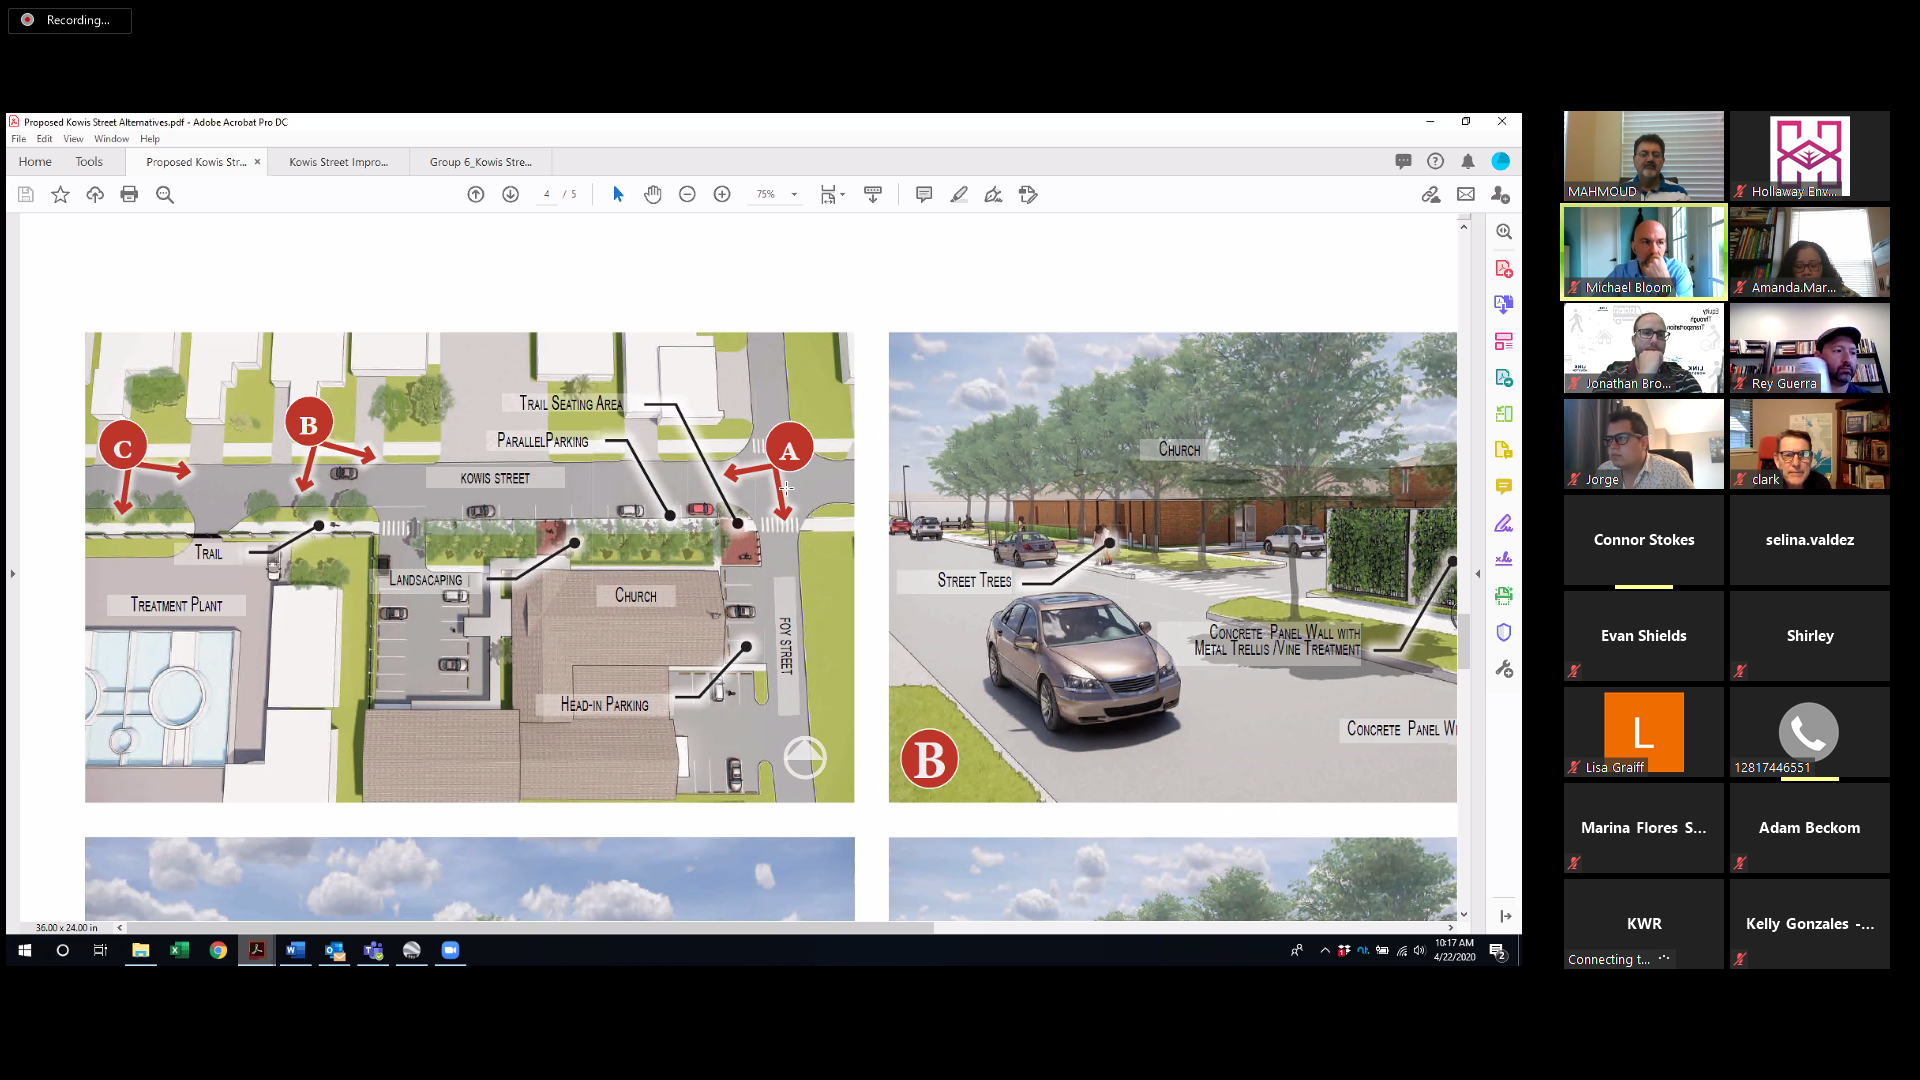Screen dimensions: 1920x1080
Task: Switch to Kowis Street Impro... tab
Action: (x=338, y=162)
